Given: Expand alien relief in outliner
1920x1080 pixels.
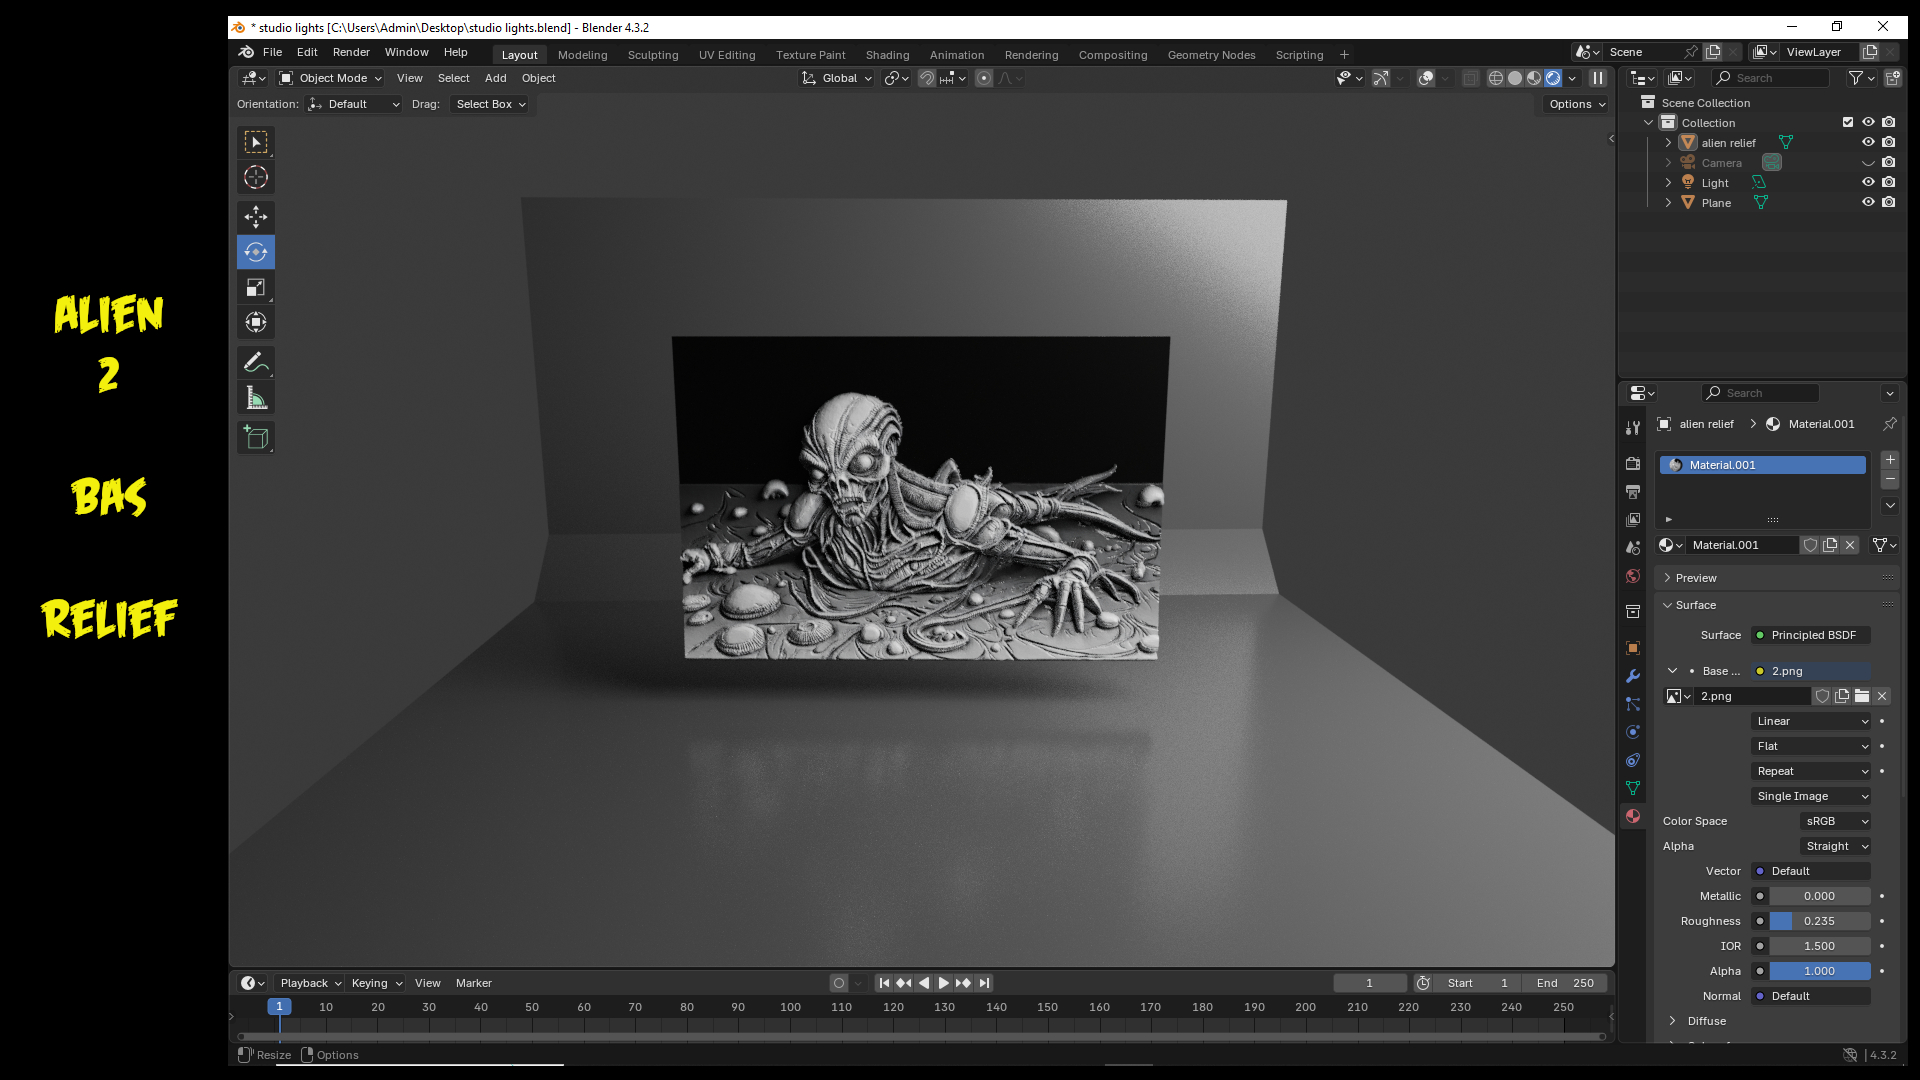Looking at the screenshot, I should pyautogui.click(x=1668, y=143).
